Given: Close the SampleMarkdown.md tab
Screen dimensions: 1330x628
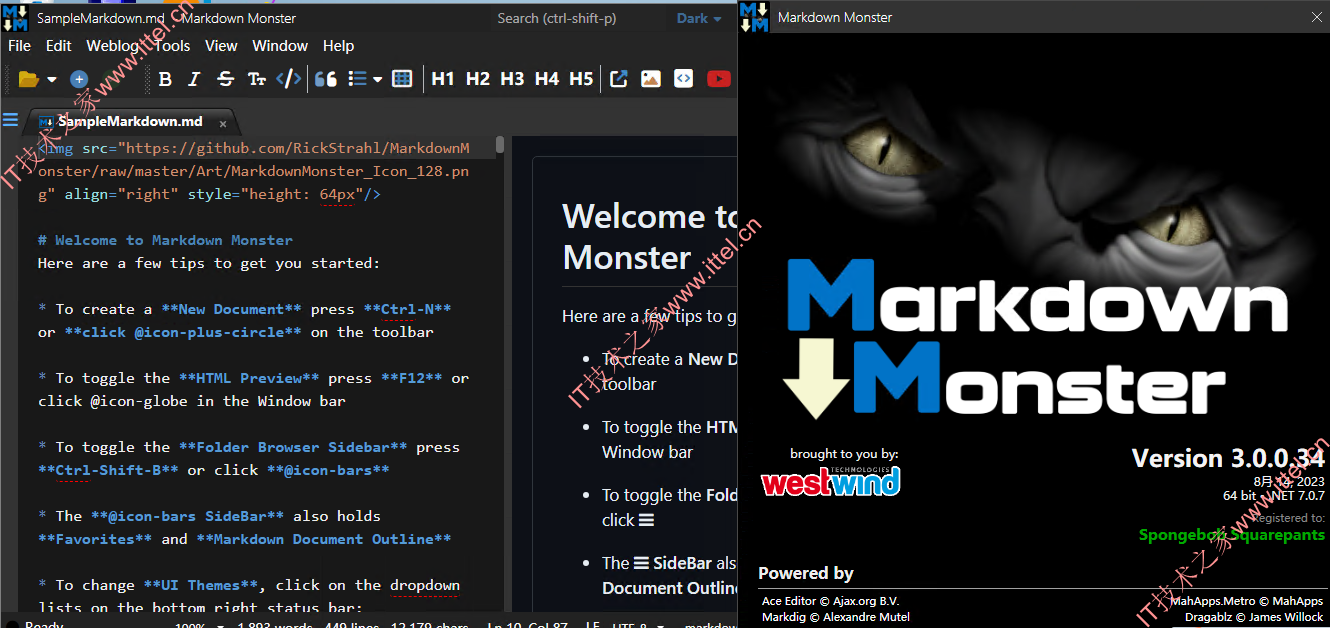Looking at the screenshot, I should tap(223, 124).
